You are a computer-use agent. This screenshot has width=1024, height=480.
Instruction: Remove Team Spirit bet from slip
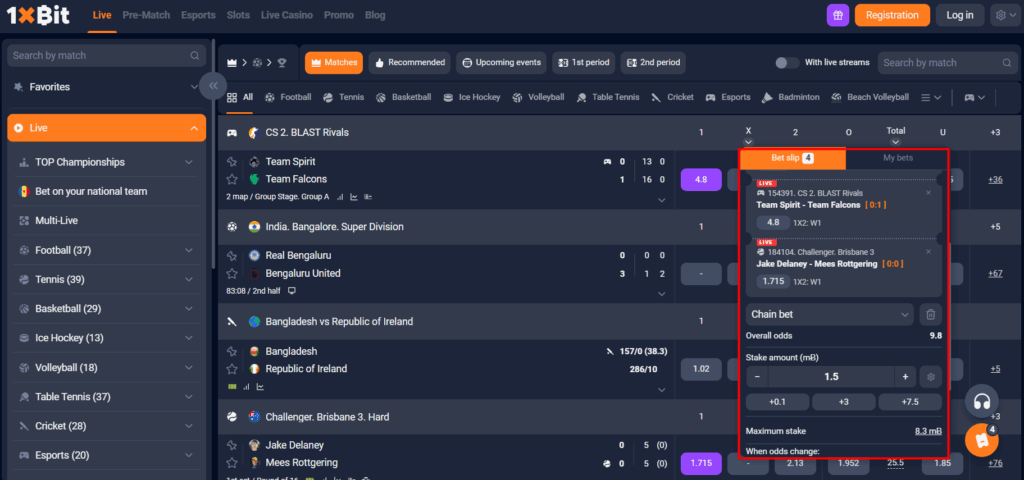(x=928, y=192)
